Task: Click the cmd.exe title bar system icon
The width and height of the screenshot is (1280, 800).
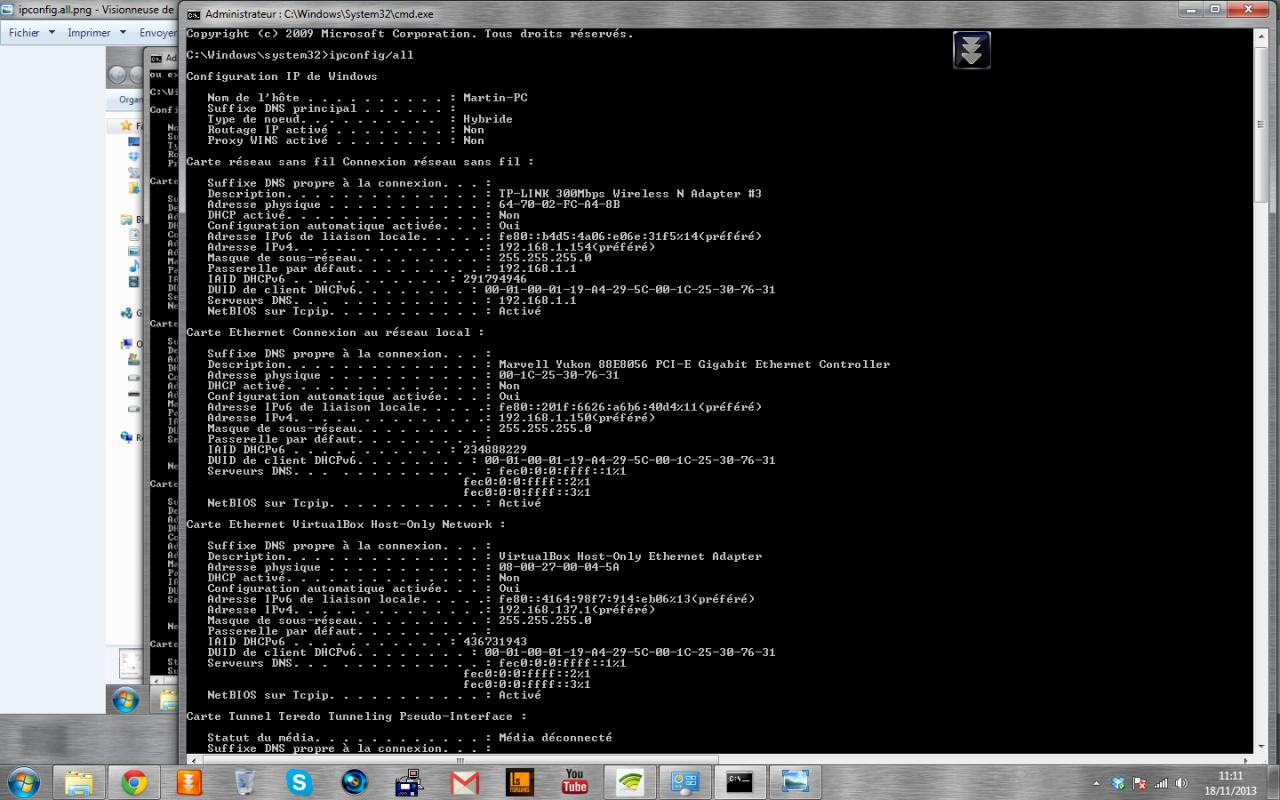Action: click(194, 15)
